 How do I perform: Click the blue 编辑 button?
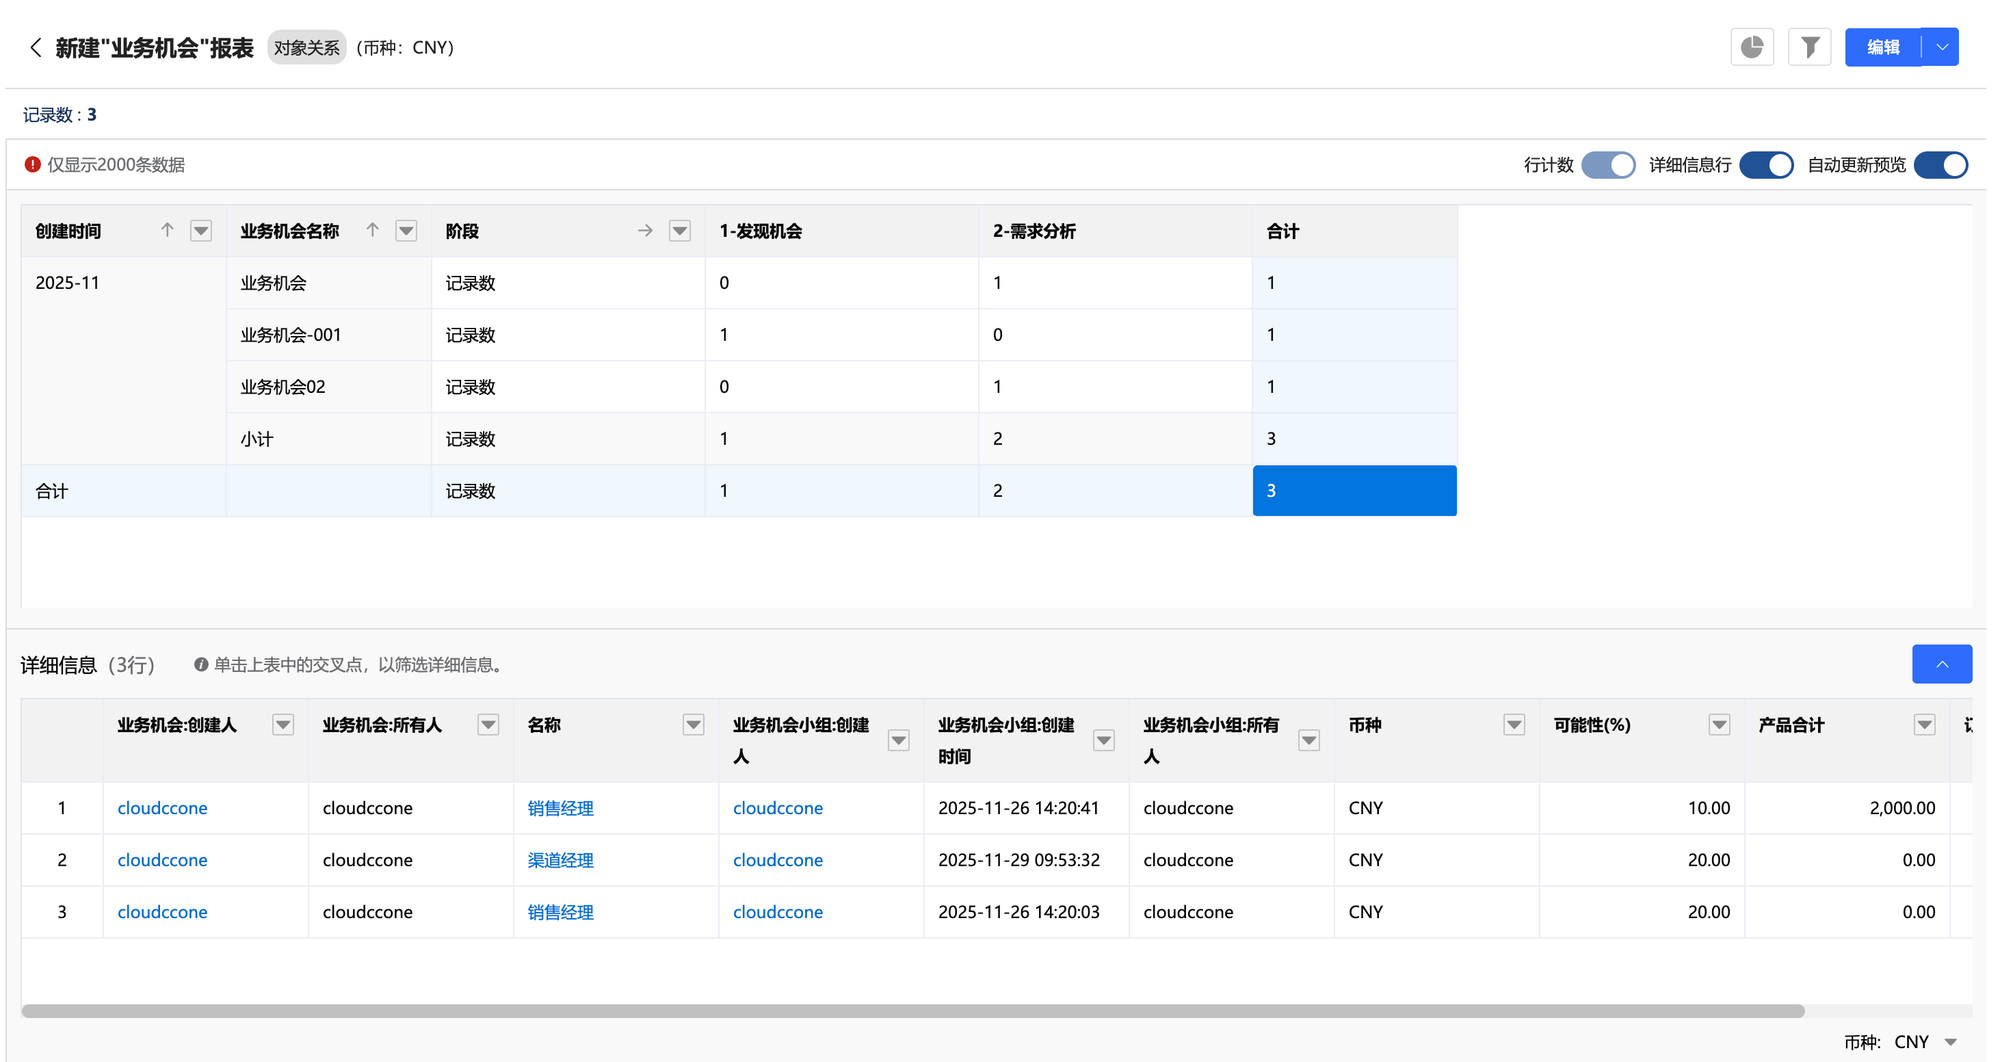tap(1882, 47)
